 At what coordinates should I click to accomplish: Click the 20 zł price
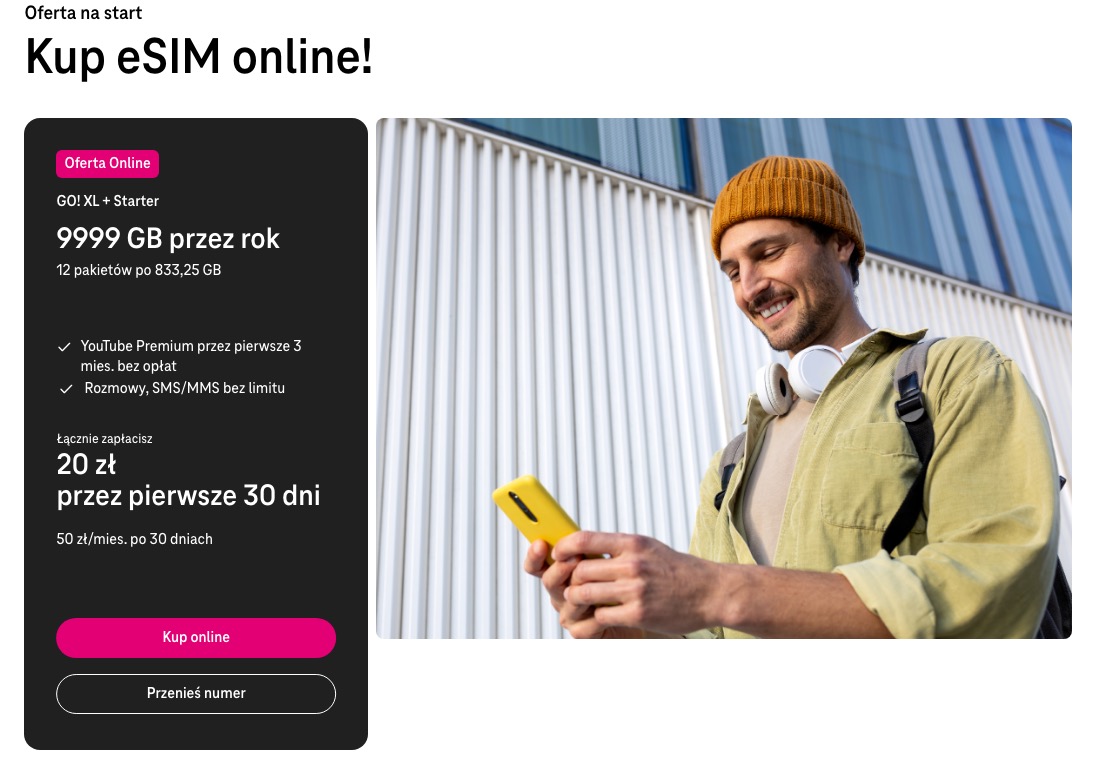(86, 464)
